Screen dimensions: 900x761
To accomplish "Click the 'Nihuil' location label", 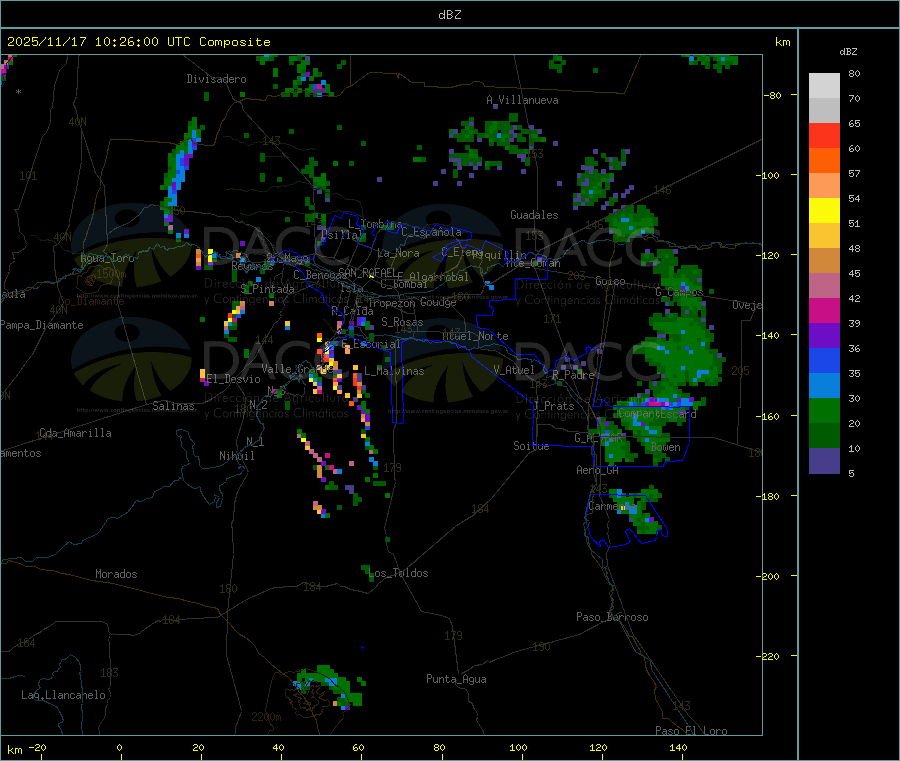I will pos(237,456).
